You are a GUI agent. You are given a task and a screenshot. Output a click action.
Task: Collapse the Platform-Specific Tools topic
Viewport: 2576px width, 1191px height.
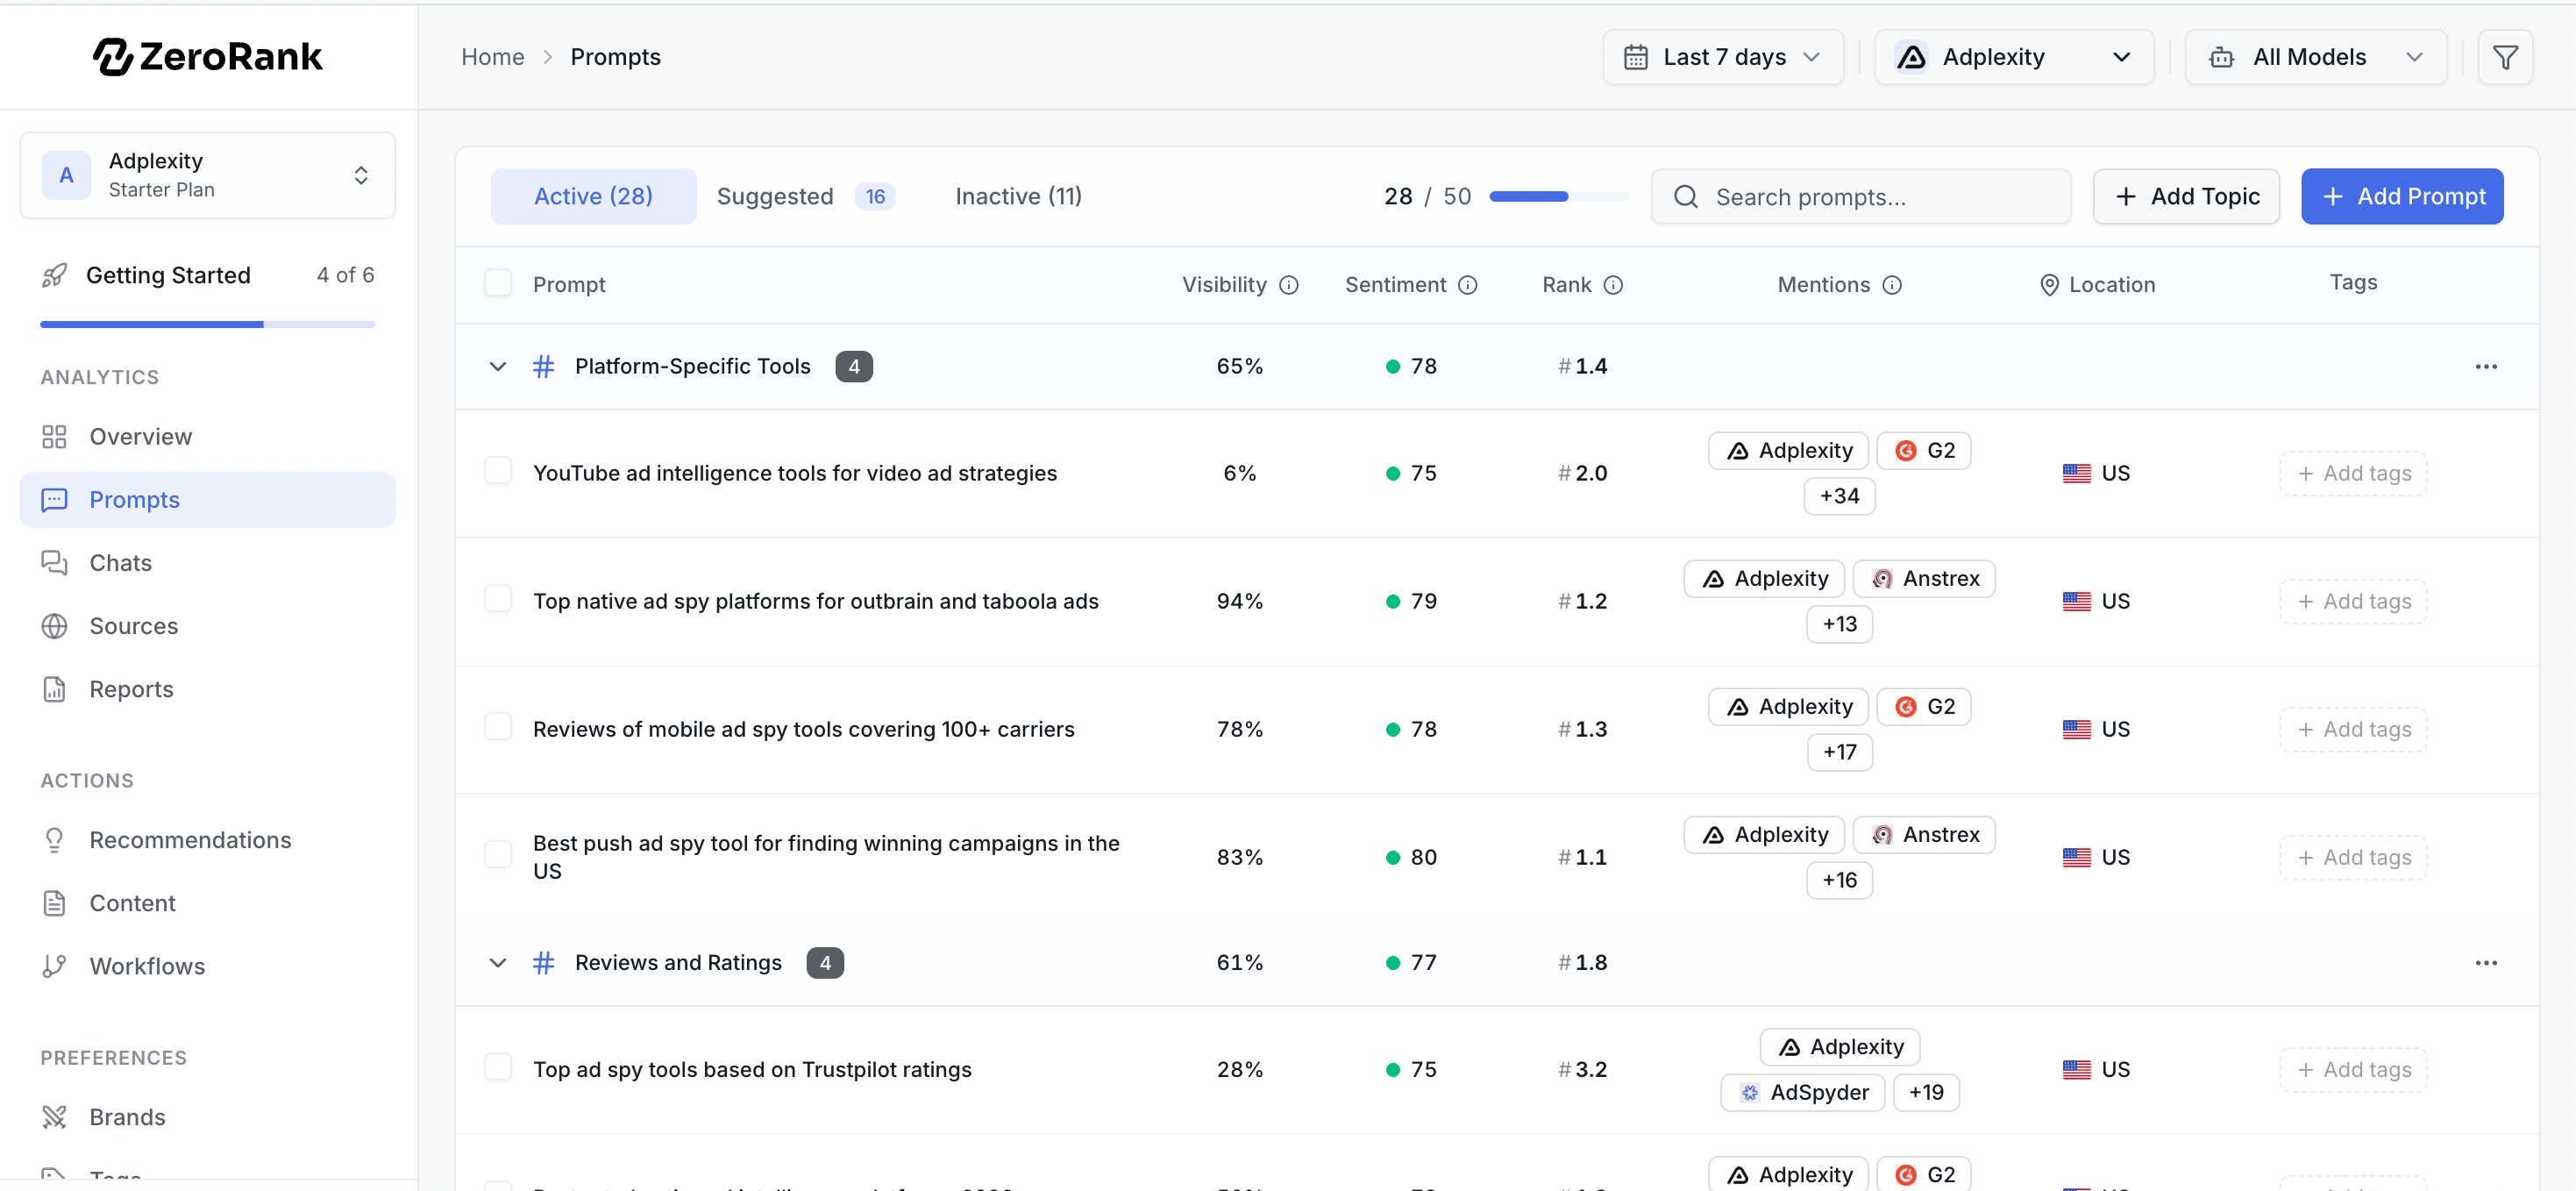(x=498, y=367)
